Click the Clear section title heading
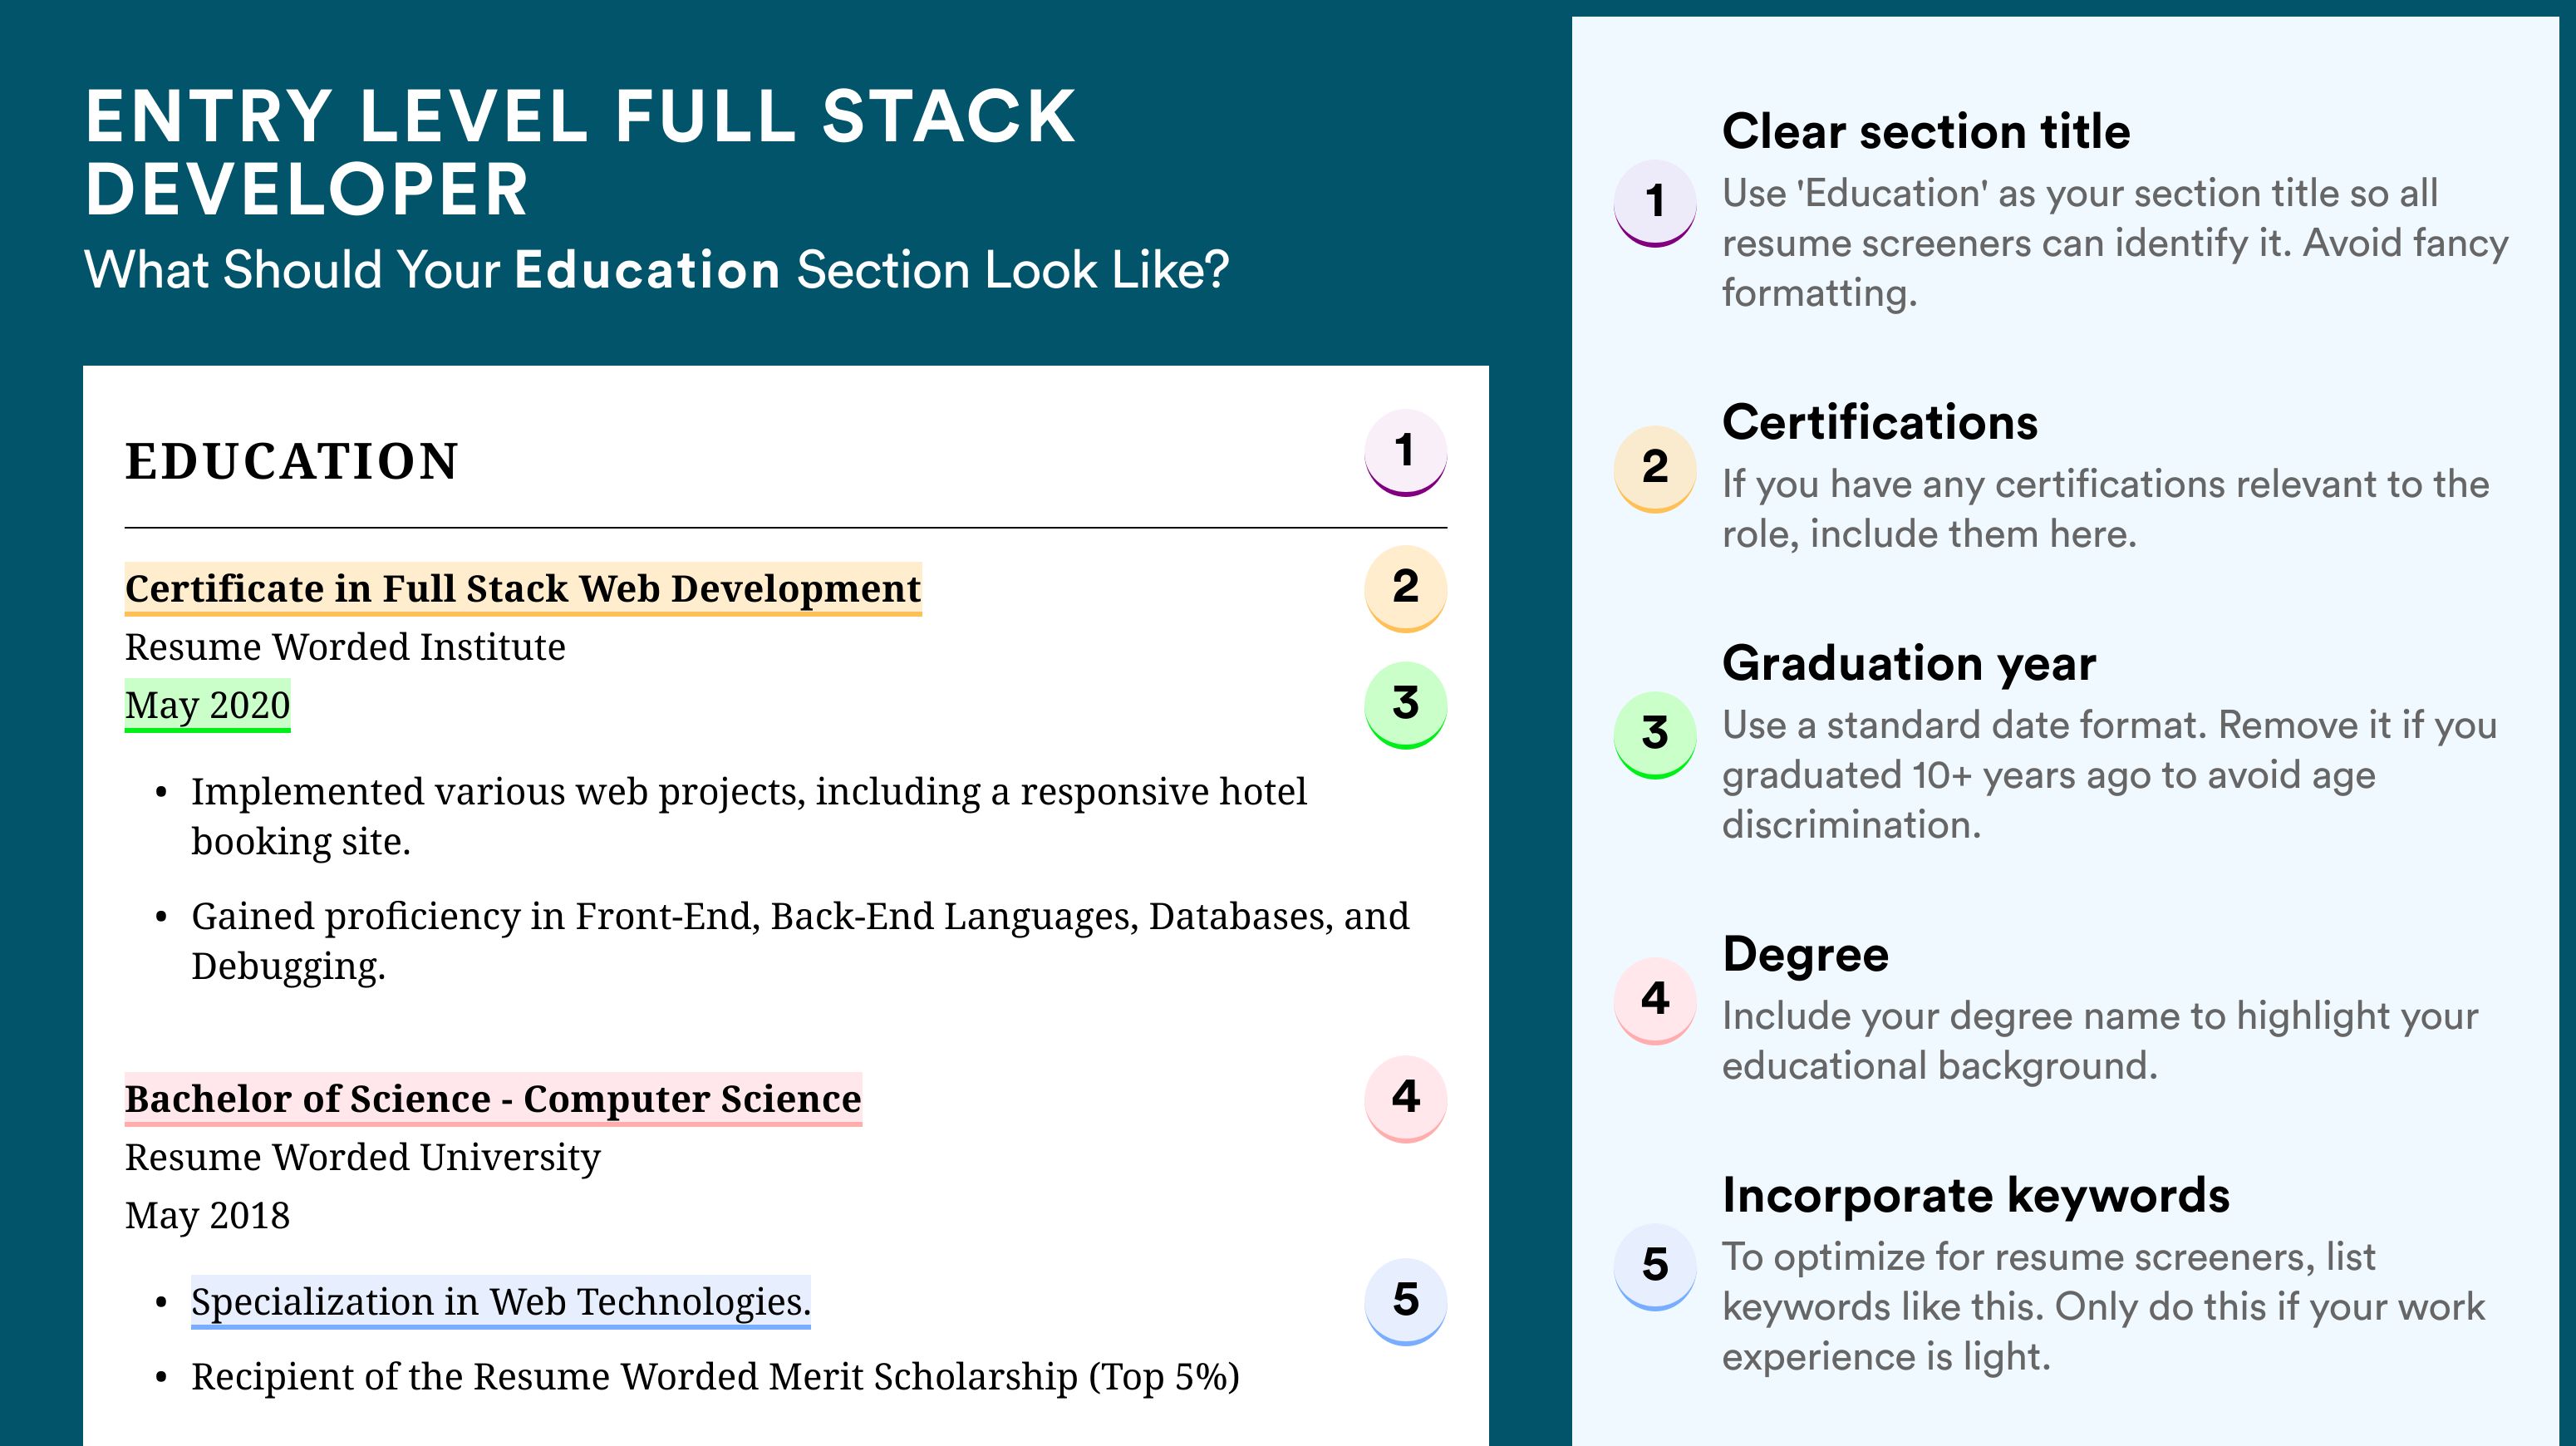The width and height of the screenshot is (2576, 1446). pos(1926,131)
